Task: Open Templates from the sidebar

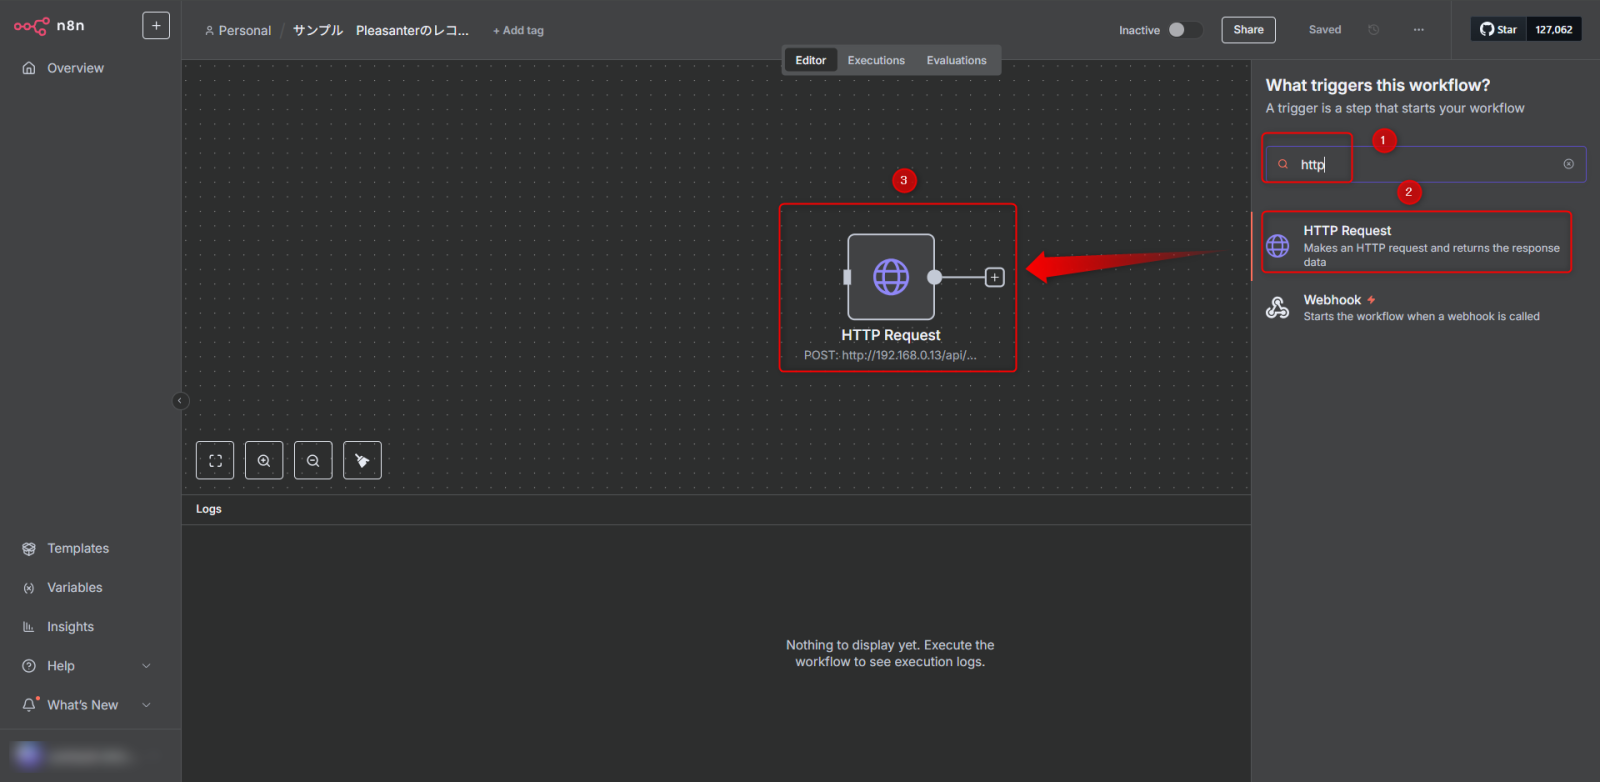Action: pyautogui.click(x=78, y=549)
